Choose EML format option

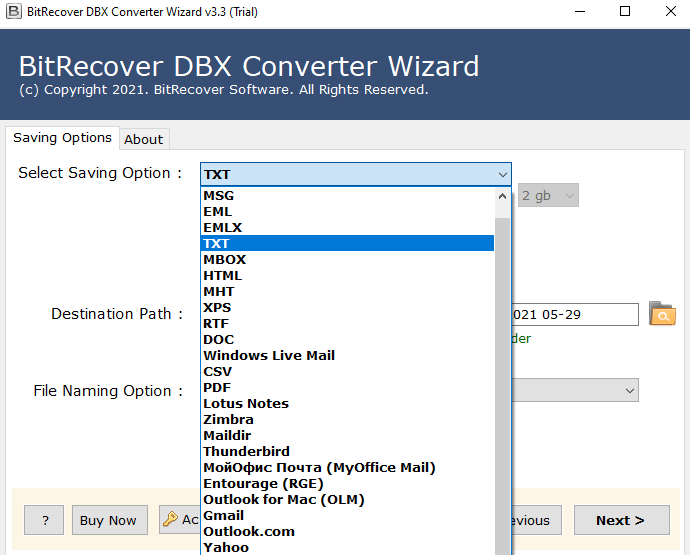(x=347, y=211)
